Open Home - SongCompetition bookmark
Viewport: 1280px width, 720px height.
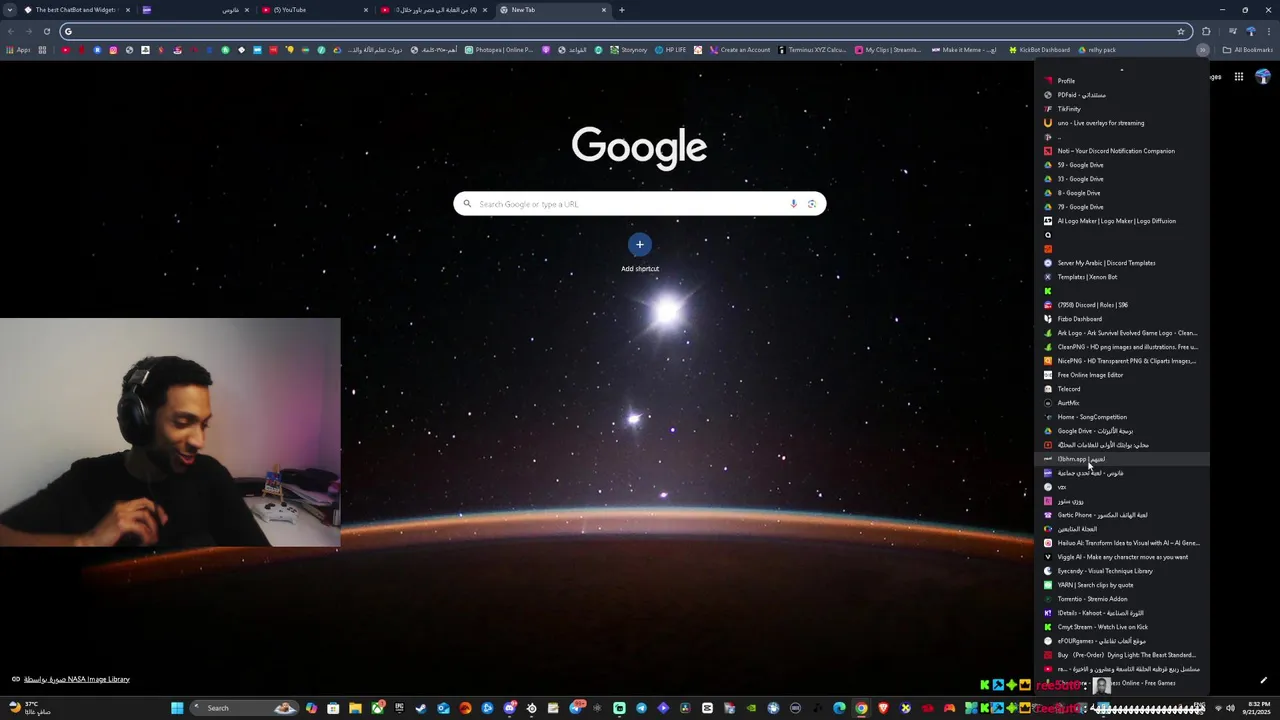1122,417
